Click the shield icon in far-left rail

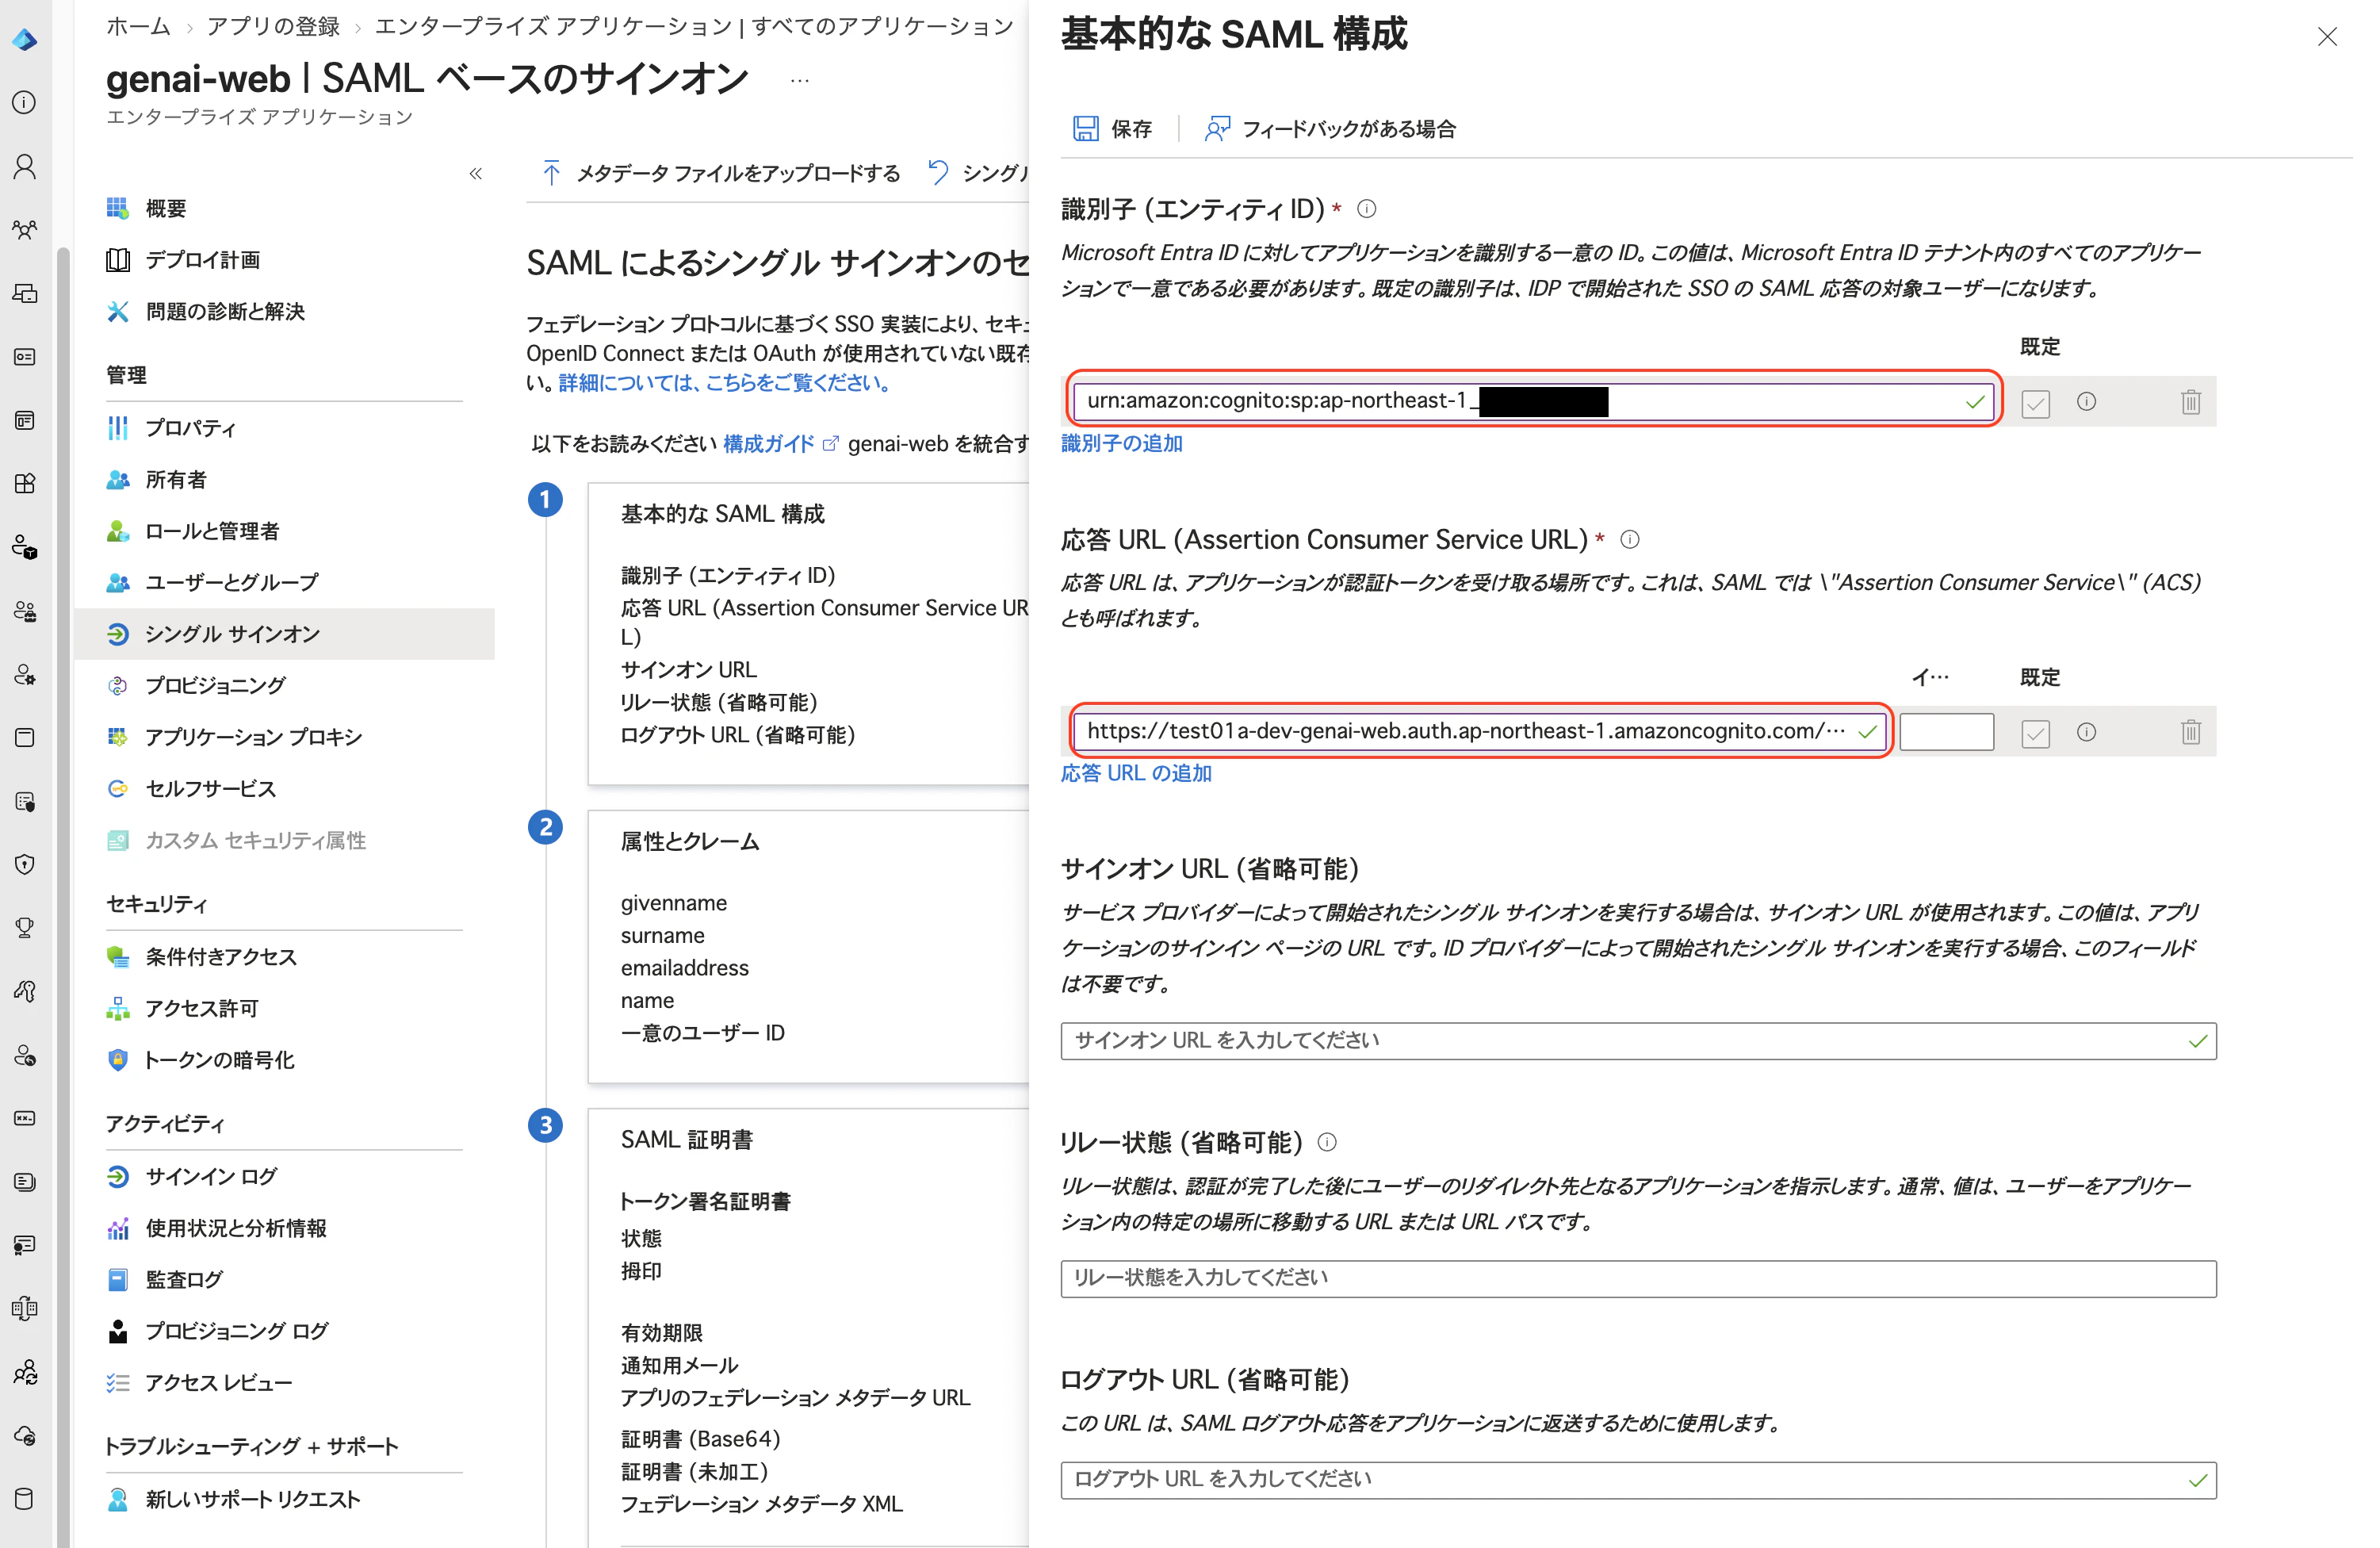[25, 864]
